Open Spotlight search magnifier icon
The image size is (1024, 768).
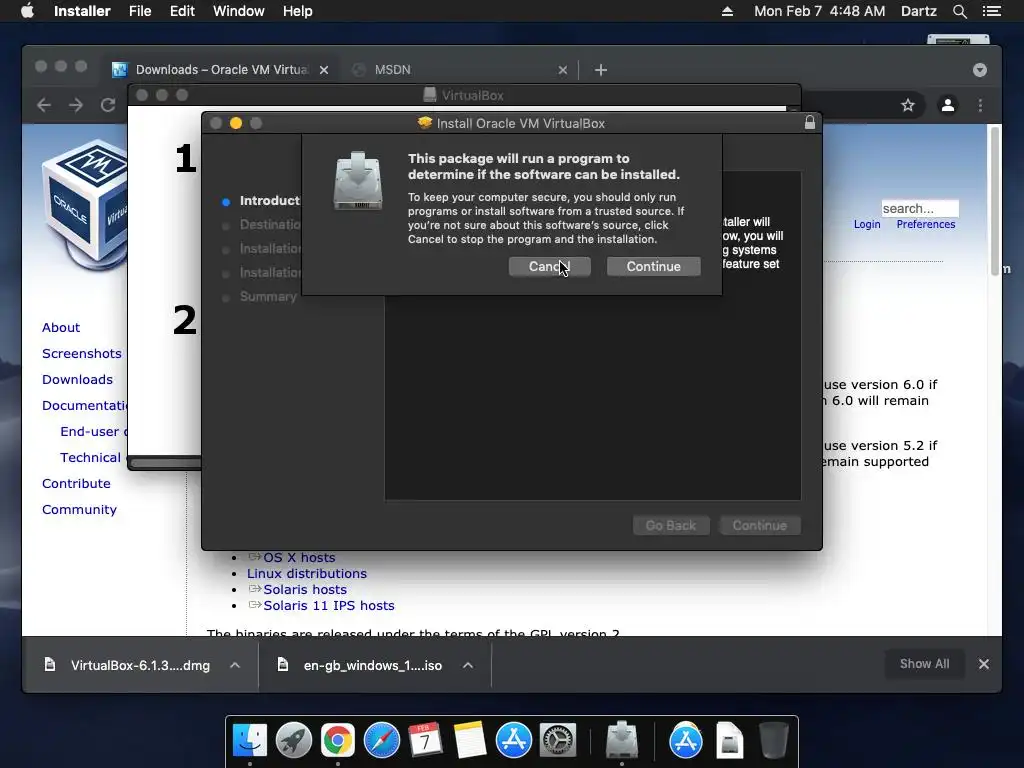tap(959, 11)
